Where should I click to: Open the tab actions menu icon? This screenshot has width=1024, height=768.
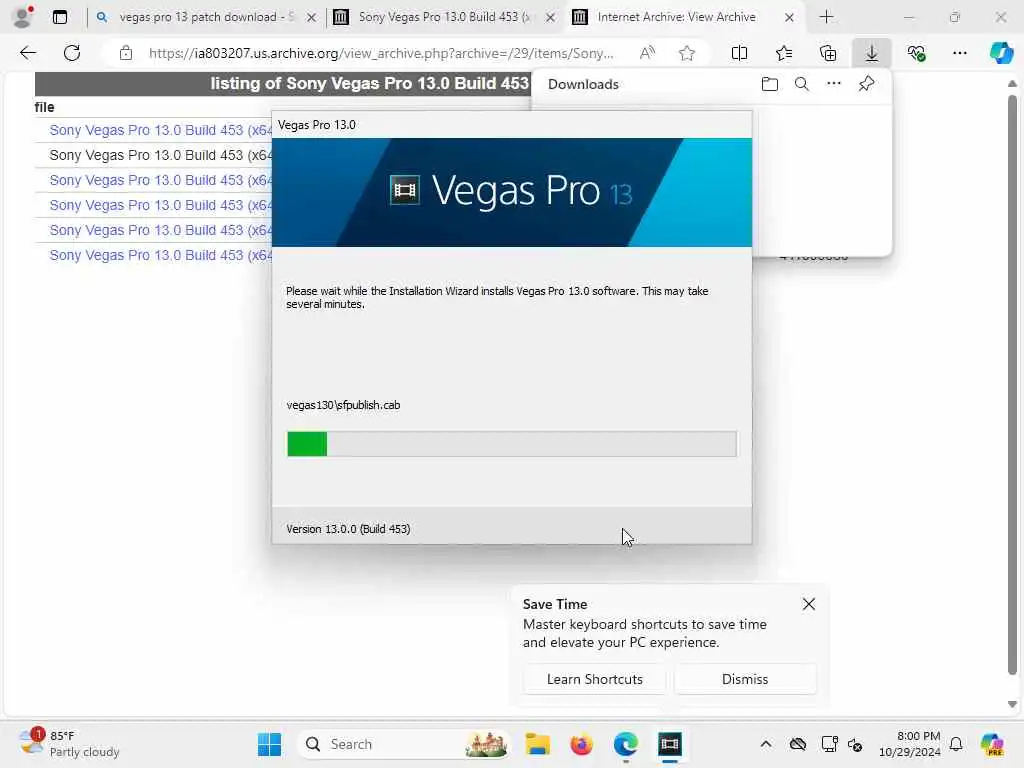click(x=59, y=17)
